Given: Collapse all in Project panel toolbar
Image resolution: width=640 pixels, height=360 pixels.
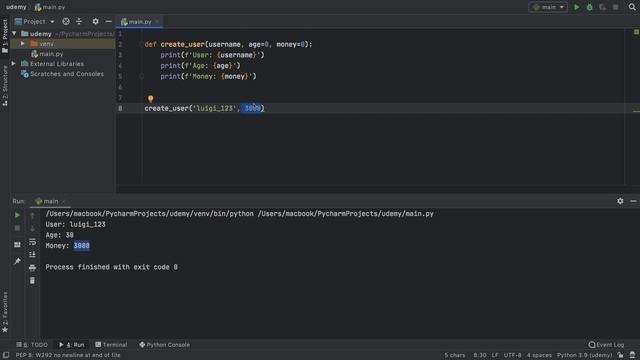Looking at the screenshot, I should [x=79, y=21].
